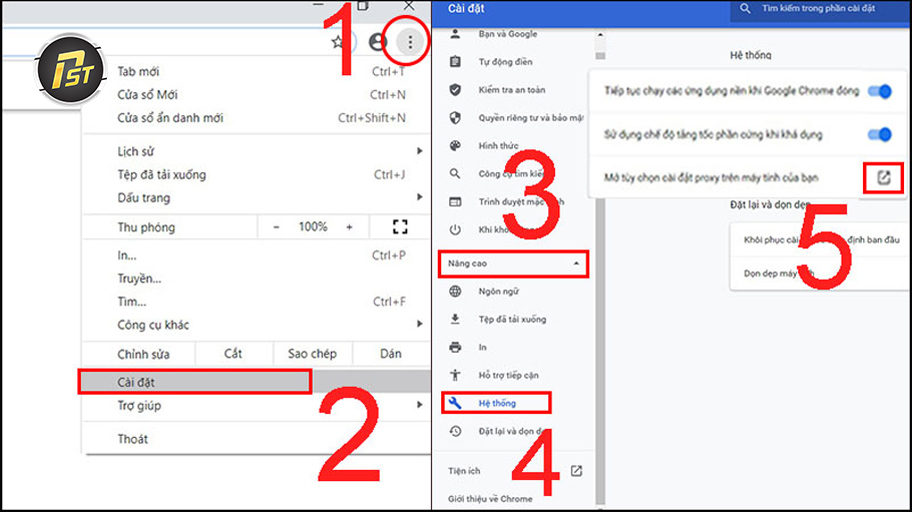Click the Hệ thống wrench icon
This screenshot has height=513, width=912.
[x=455, y=403]
